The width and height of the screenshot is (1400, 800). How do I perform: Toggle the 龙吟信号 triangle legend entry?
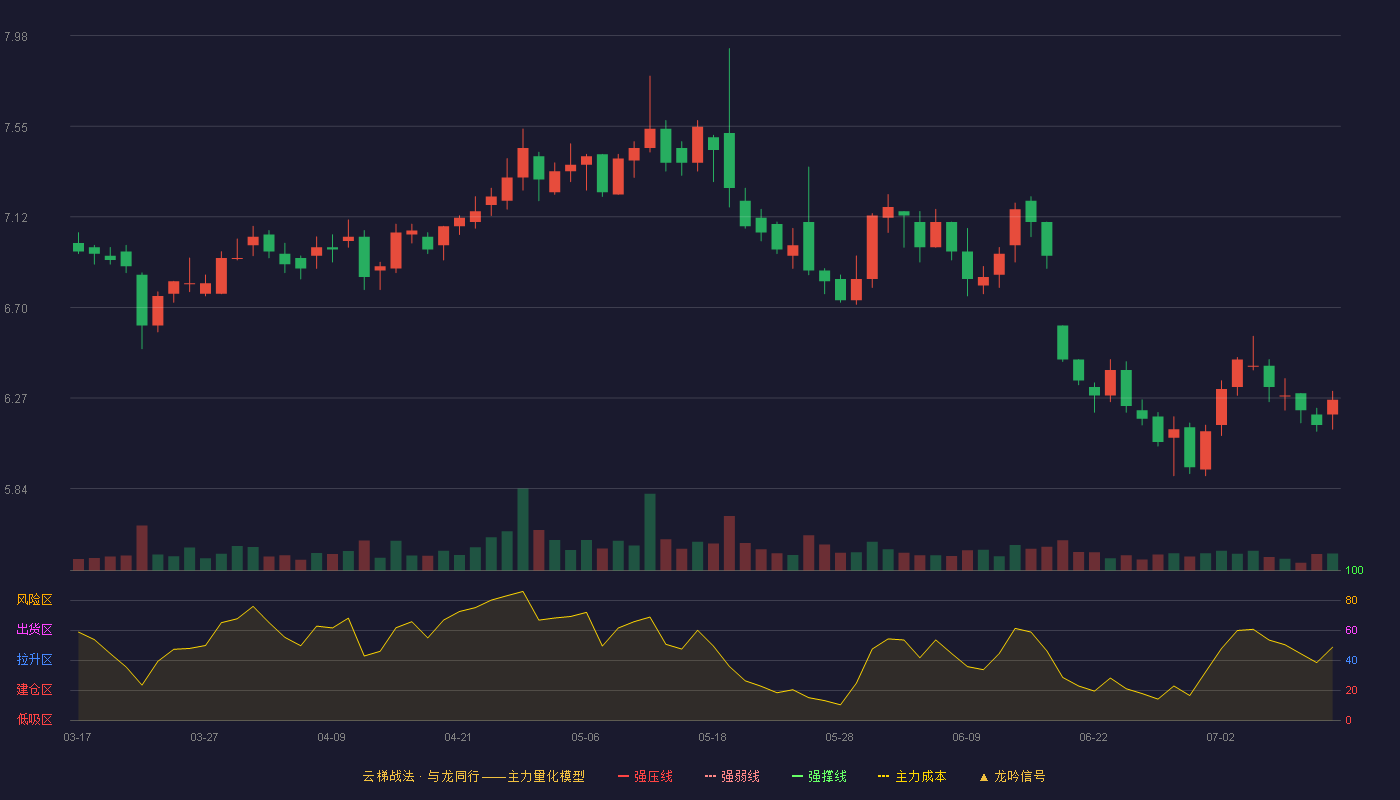(x=1012, y=776)
